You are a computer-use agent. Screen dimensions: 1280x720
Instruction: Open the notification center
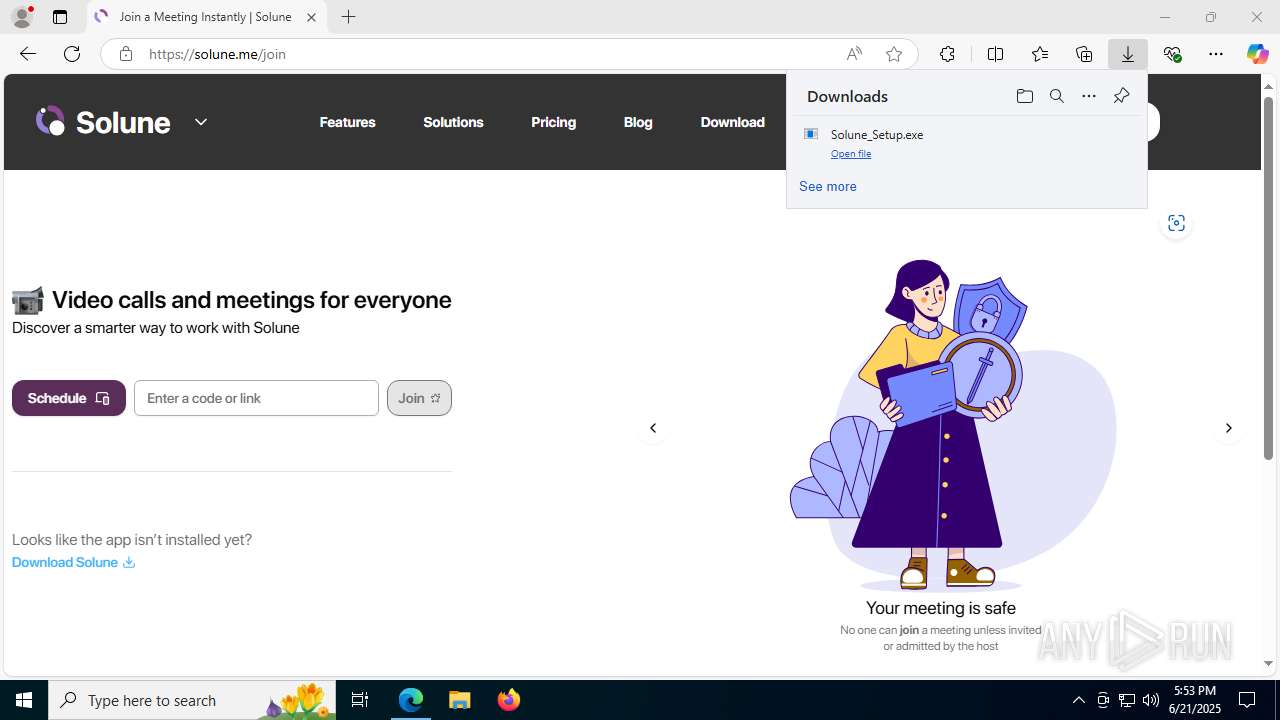click(x=1248, y=700)
